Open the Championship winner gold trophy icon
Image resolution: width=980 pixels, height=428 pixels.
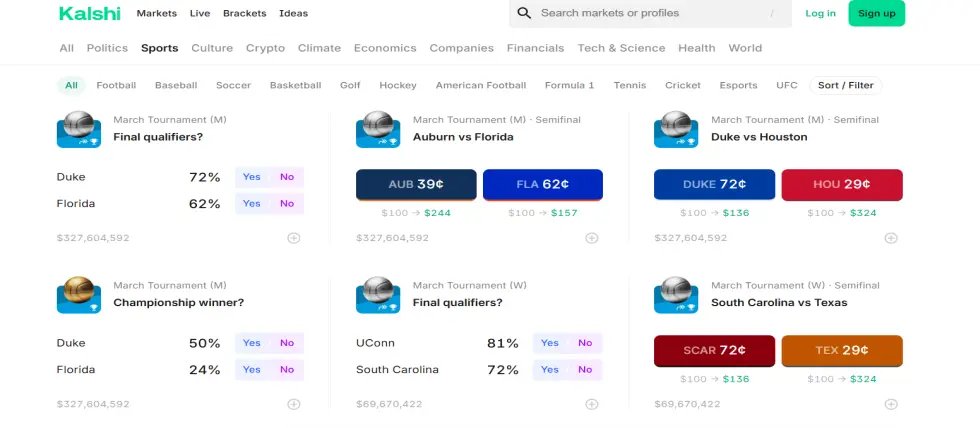pos(79,295)
